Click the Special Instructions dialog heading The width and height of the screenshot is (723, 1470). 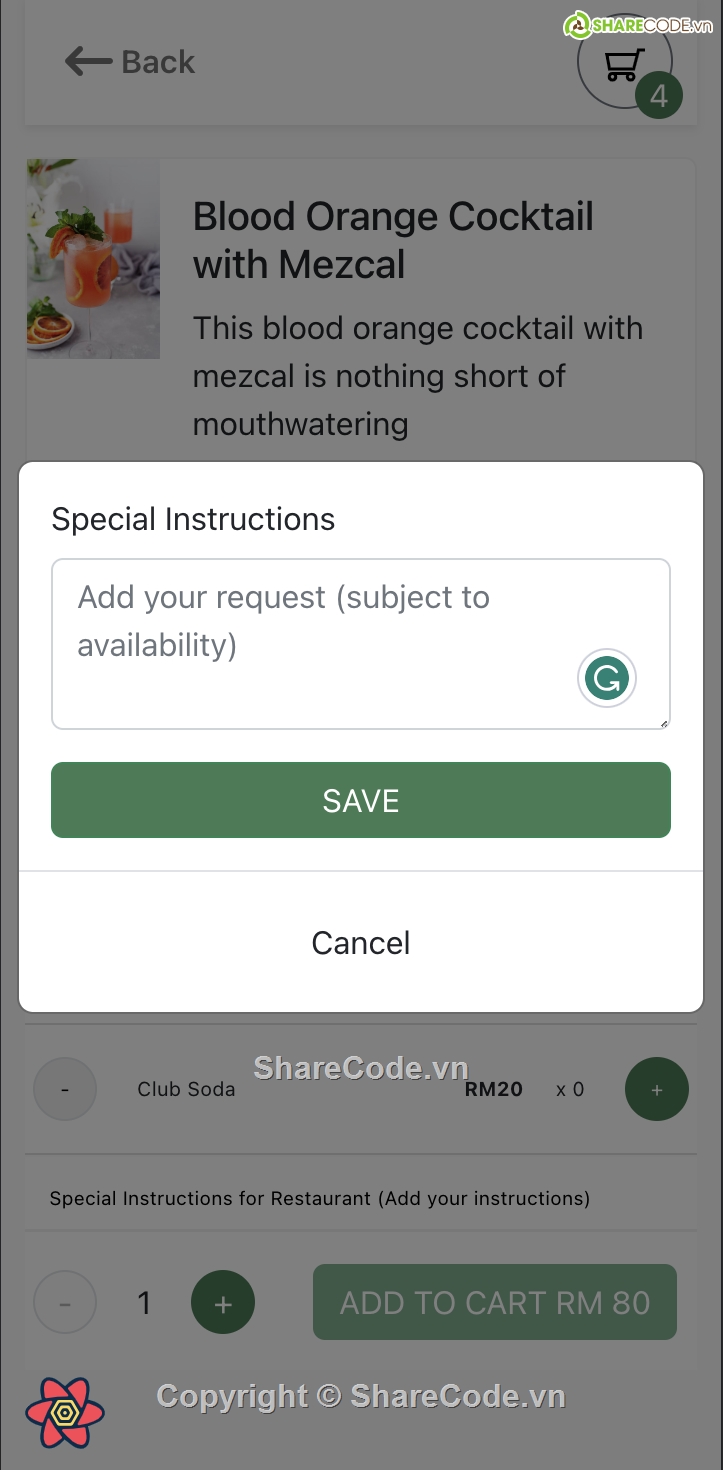(x=193, y=519)
